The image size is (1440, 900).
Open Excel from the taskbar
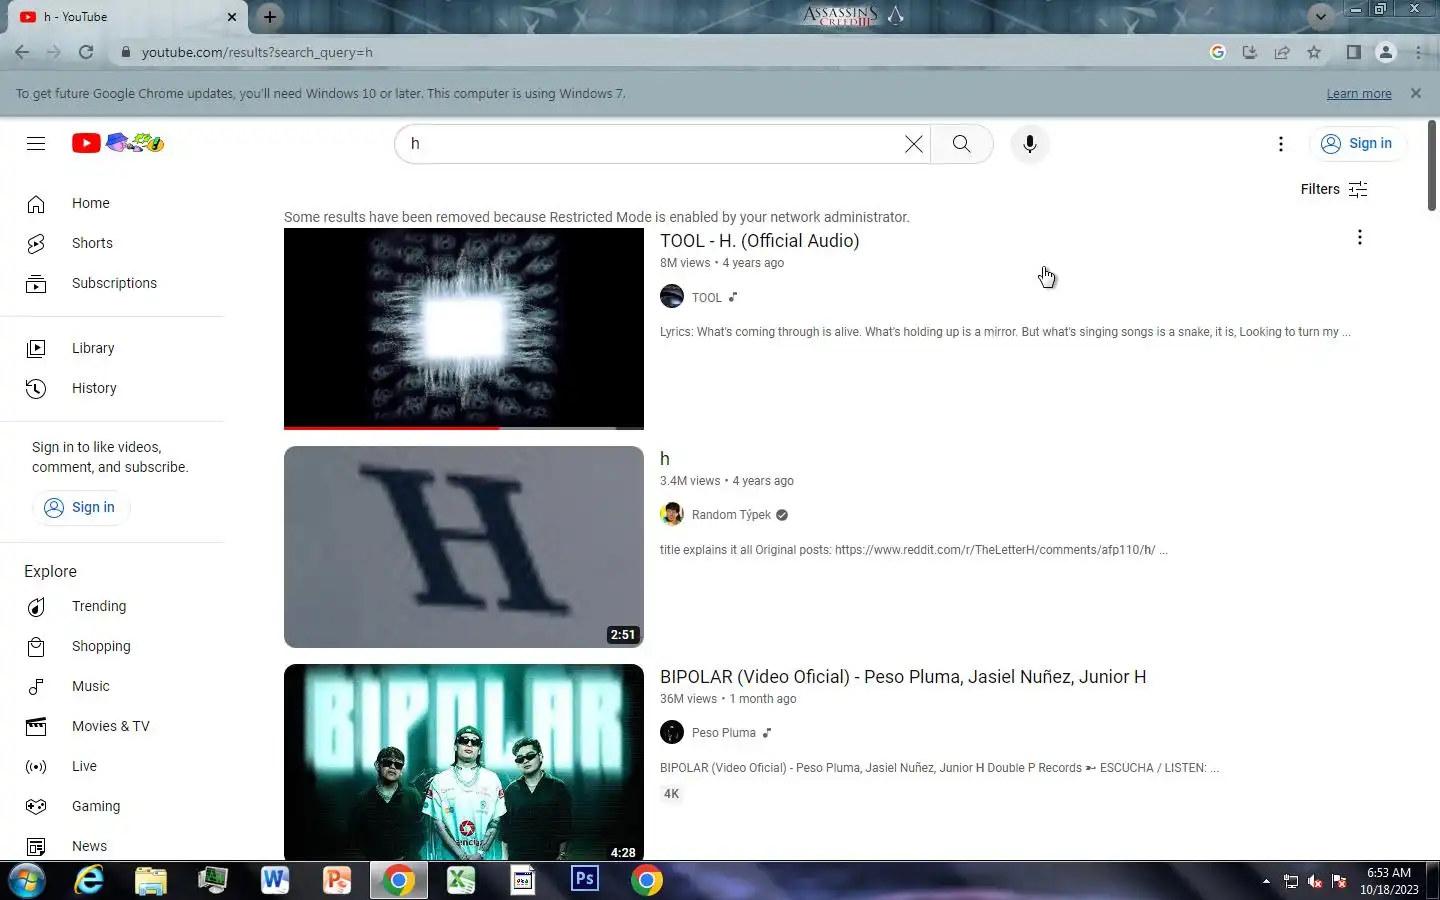(460, 881)
